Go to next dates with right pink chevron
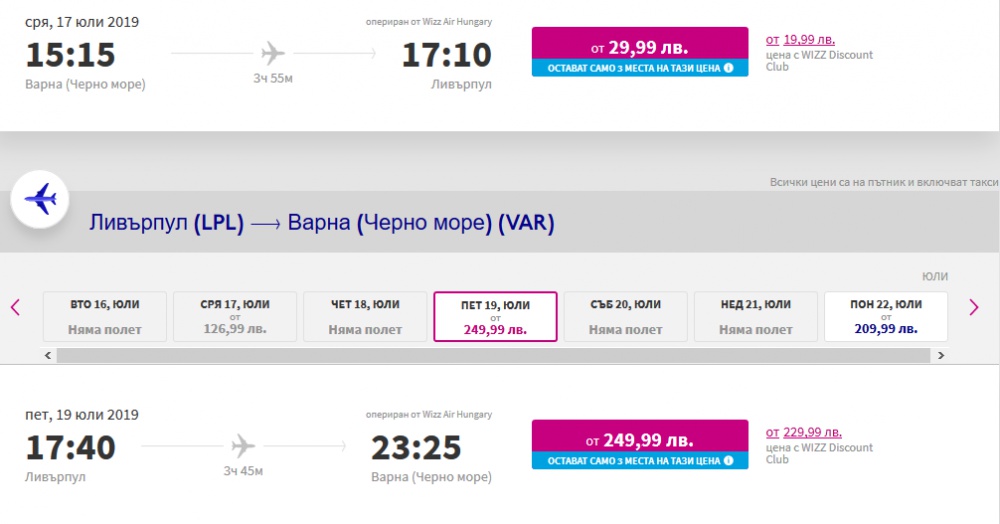1000x524 pixels. pos(973,307)
